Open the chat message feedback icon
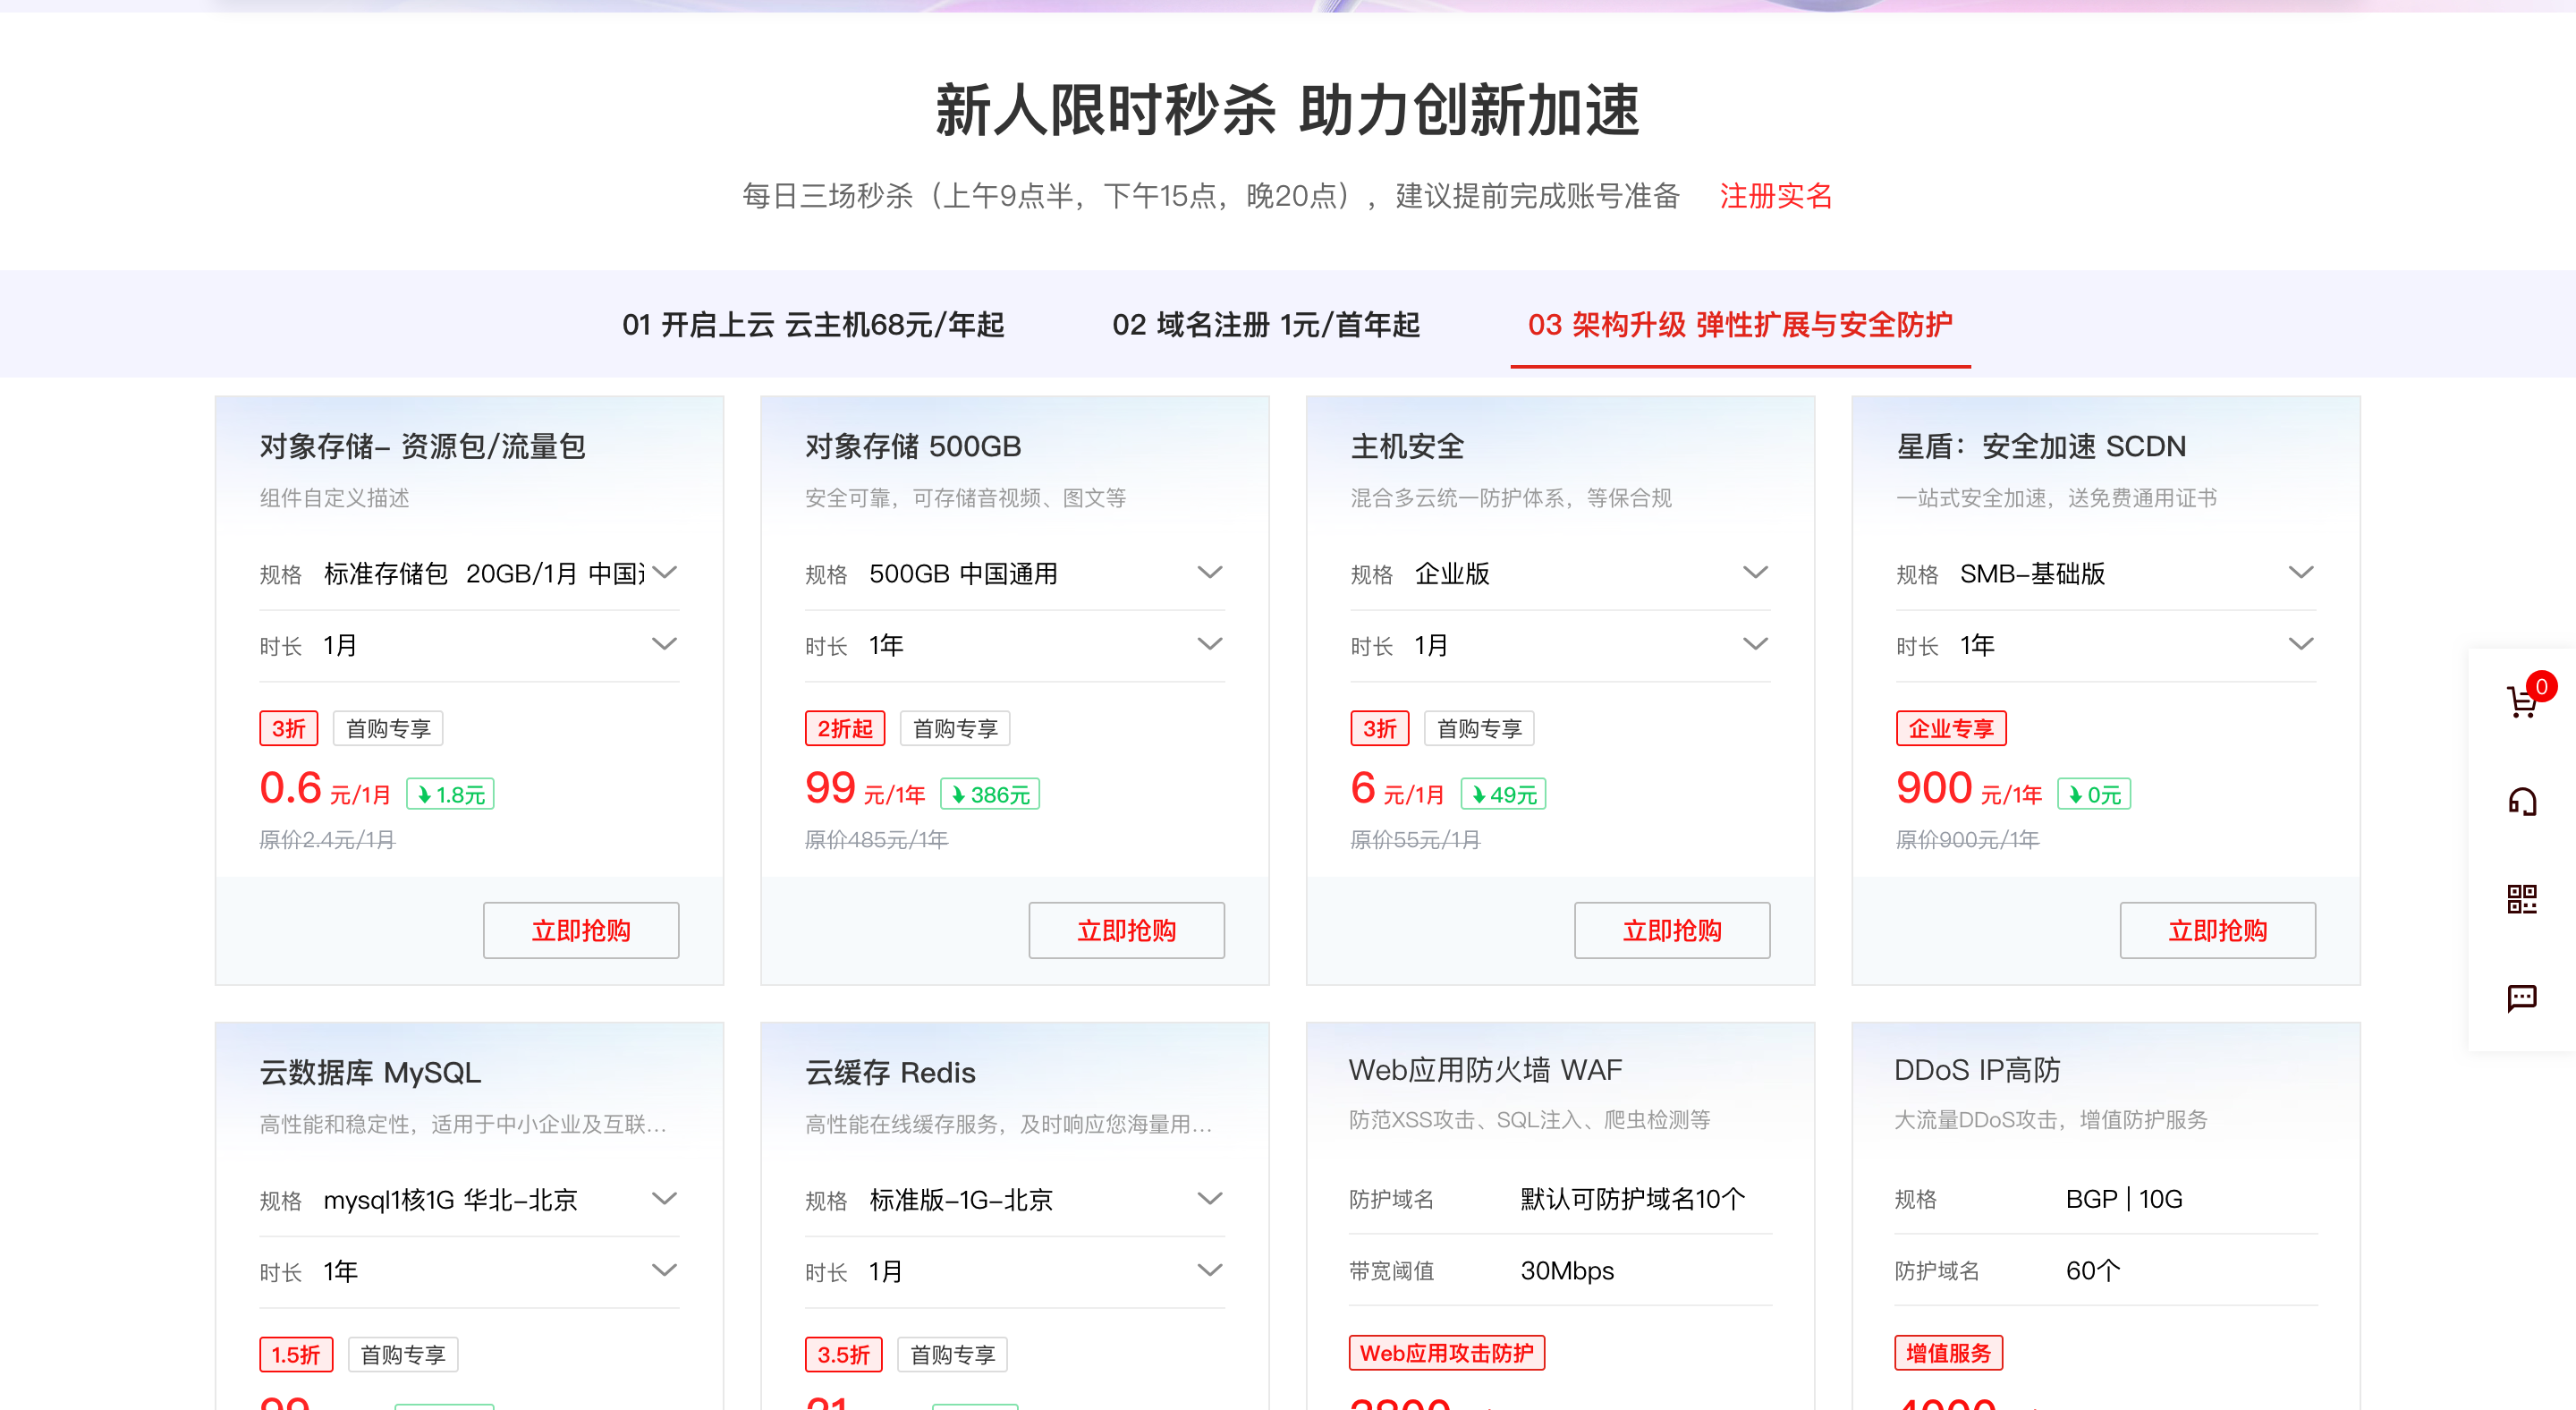2576x1410 pixels. pyautogui.click(x=2521, y=997)
